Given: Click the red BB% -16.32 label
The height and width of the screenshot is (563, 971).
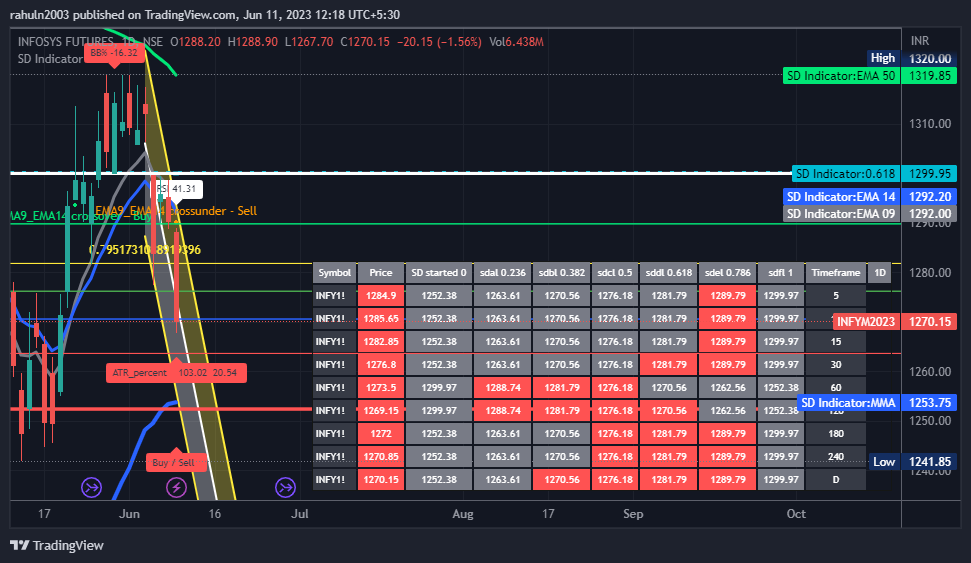Looking at the screenshot, I should [114, 53].
